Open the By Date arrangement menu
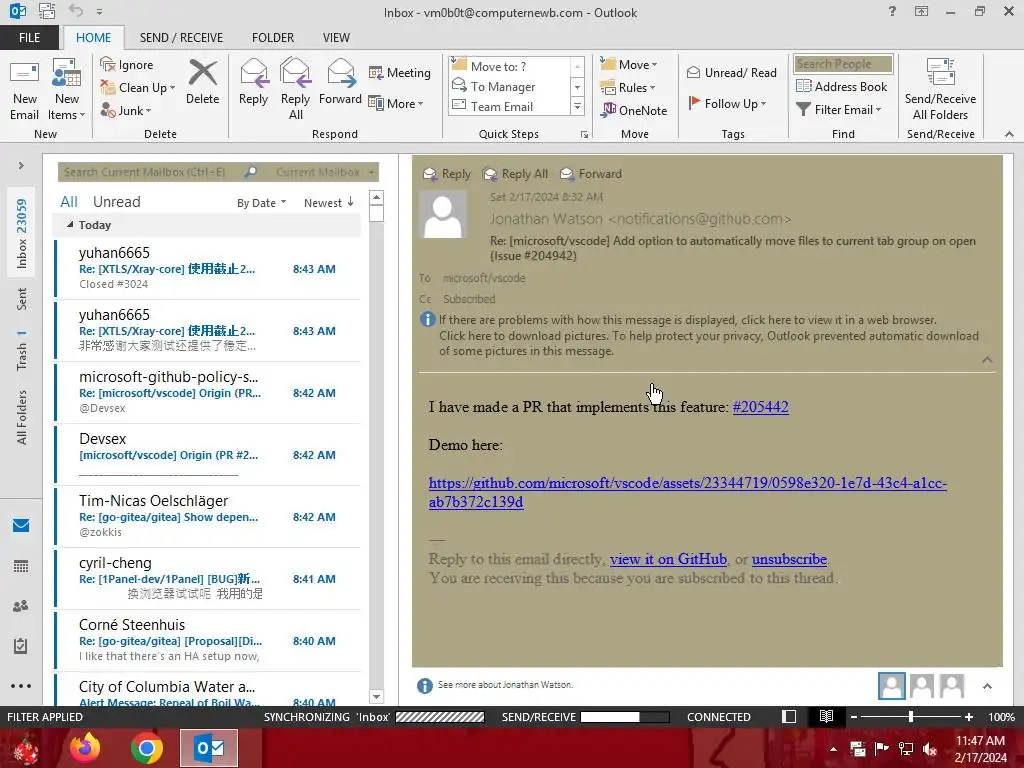This screenshot has height=768, width=1024. click(x=261, y=203)
